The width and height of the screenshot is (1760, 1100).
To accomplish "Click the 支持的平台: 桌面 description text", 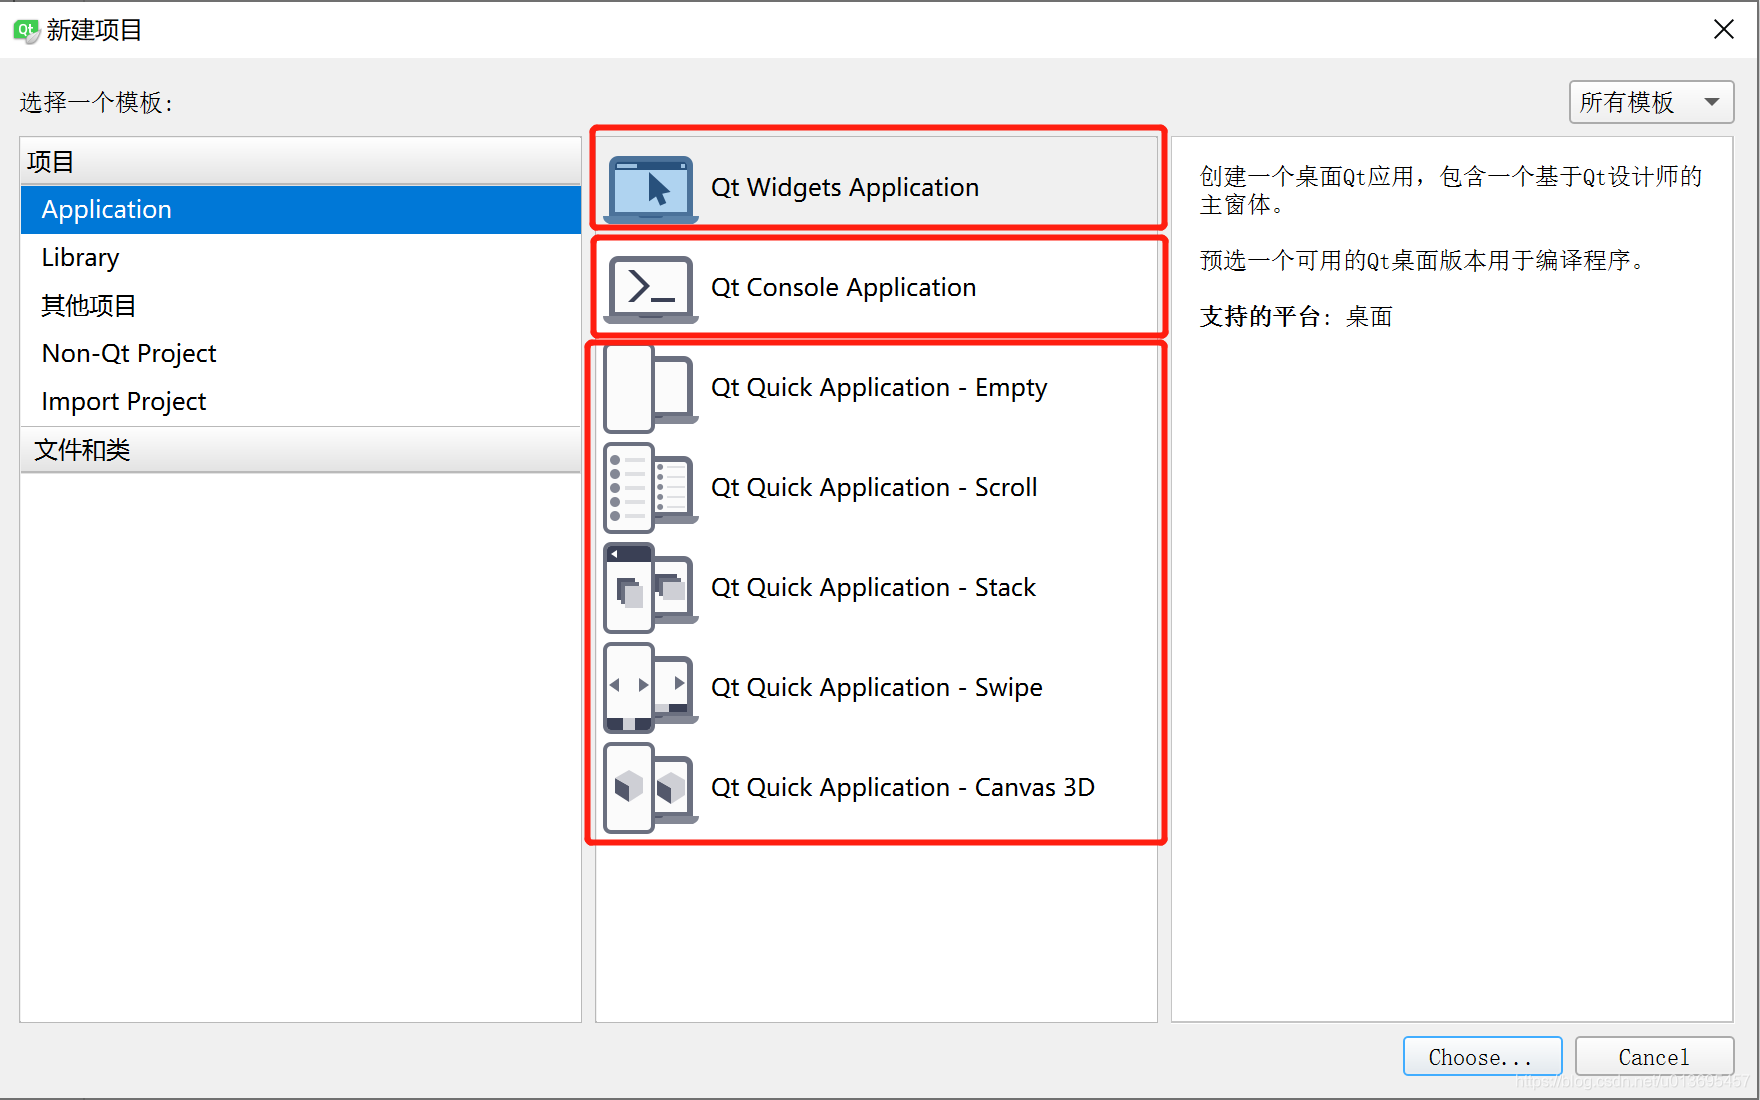I will [1296, 317].
